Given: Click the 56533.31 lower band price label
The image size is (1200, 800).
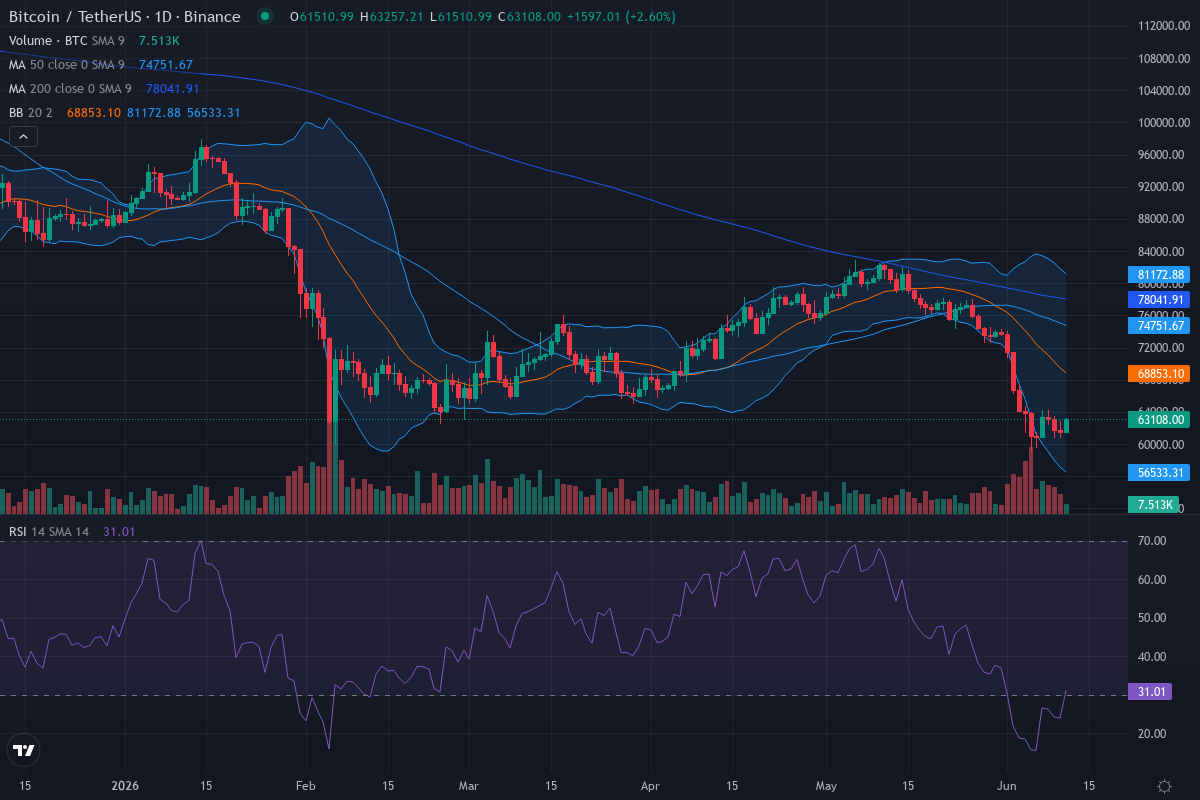Looking at the screenshot, I should (x=1160, y=472).
